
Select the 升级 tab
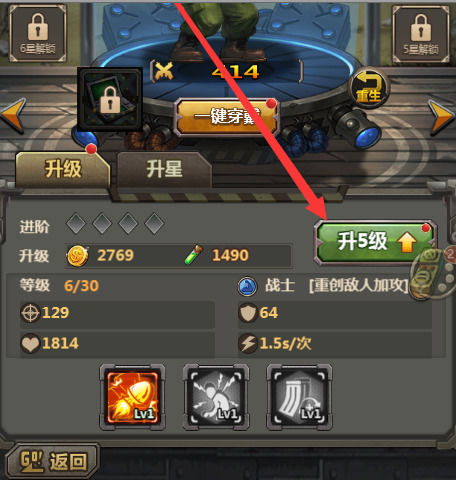[63, 169]
